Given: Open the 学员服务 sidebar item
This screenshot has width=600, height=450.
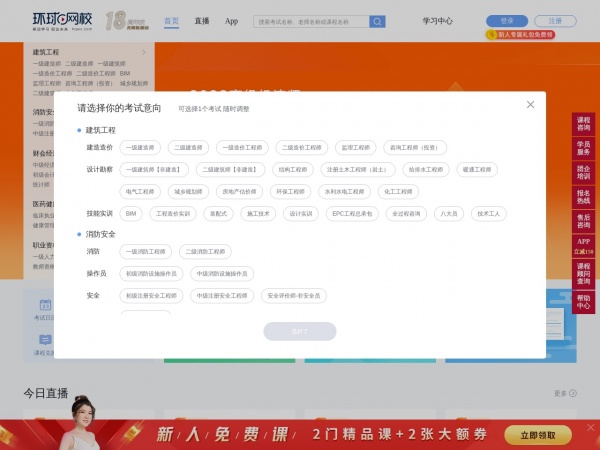Looking at the screenshot, I should 583,148.
